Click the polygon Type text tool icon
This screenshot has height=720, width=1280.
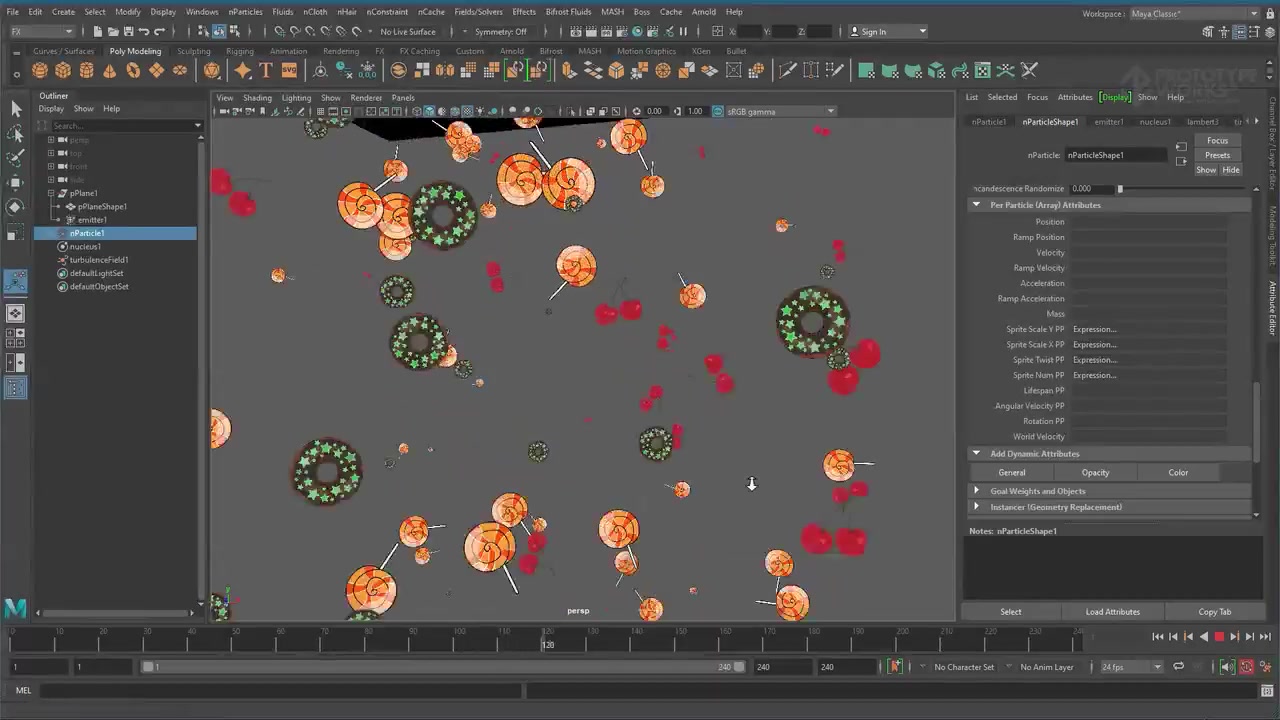(x=266, y=70)
